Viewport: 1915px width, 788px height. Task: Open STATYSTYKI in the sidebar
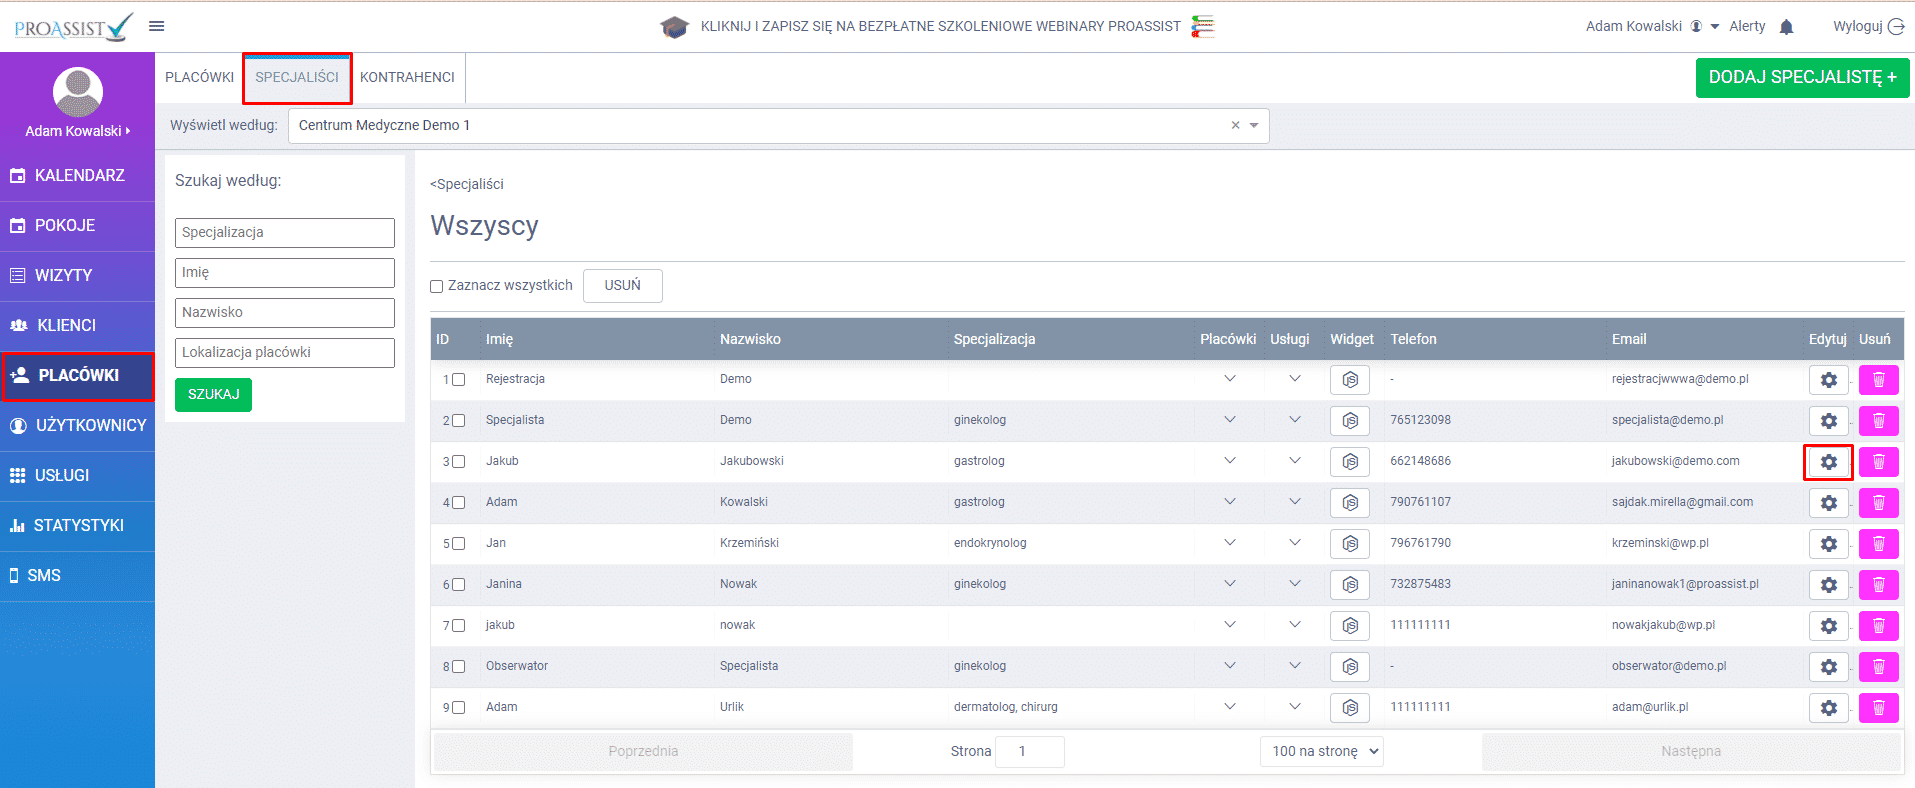(x=77, y=526)
